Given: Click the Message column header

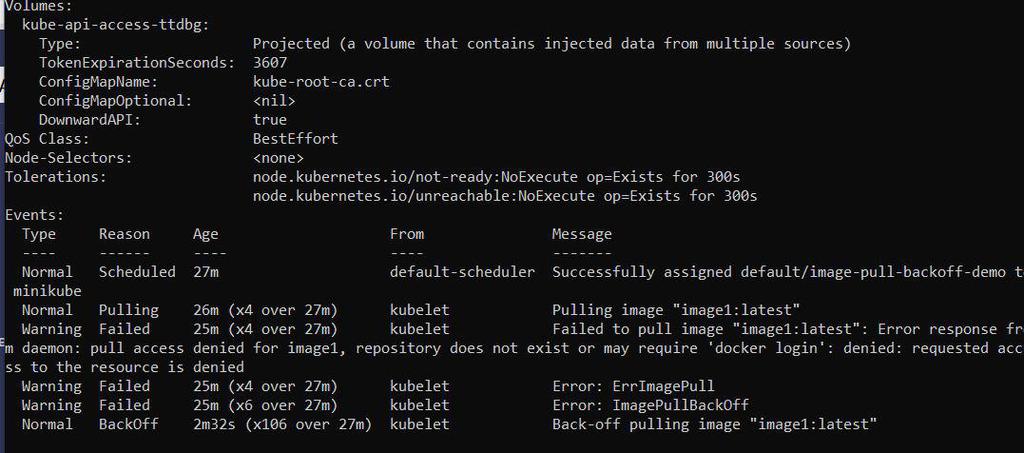Looking at the screenshot, I should [x=582, y=234].
